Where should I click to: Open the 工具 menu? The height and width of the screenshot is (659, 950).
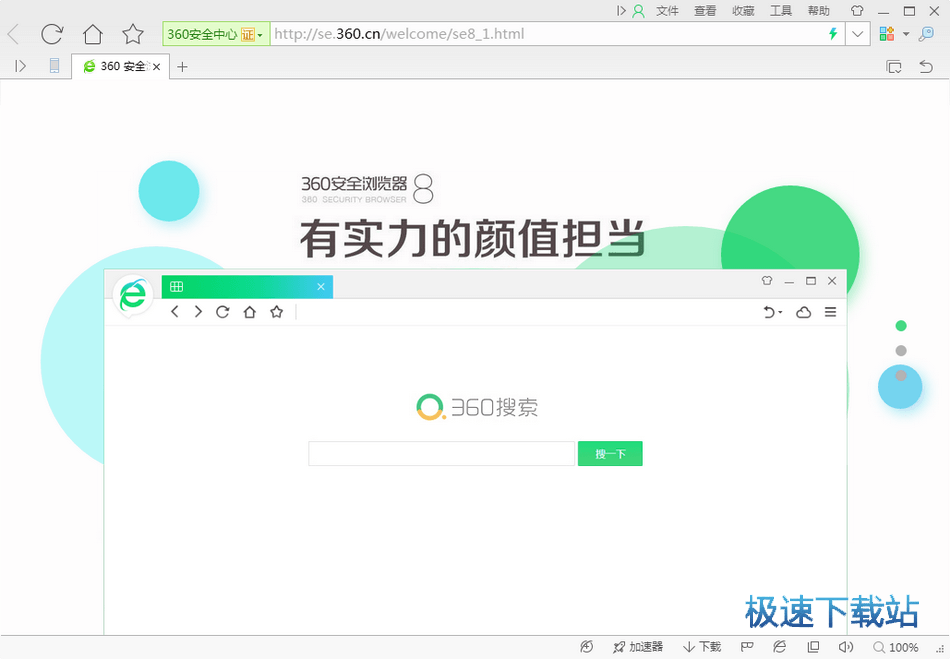coord(781,11)
